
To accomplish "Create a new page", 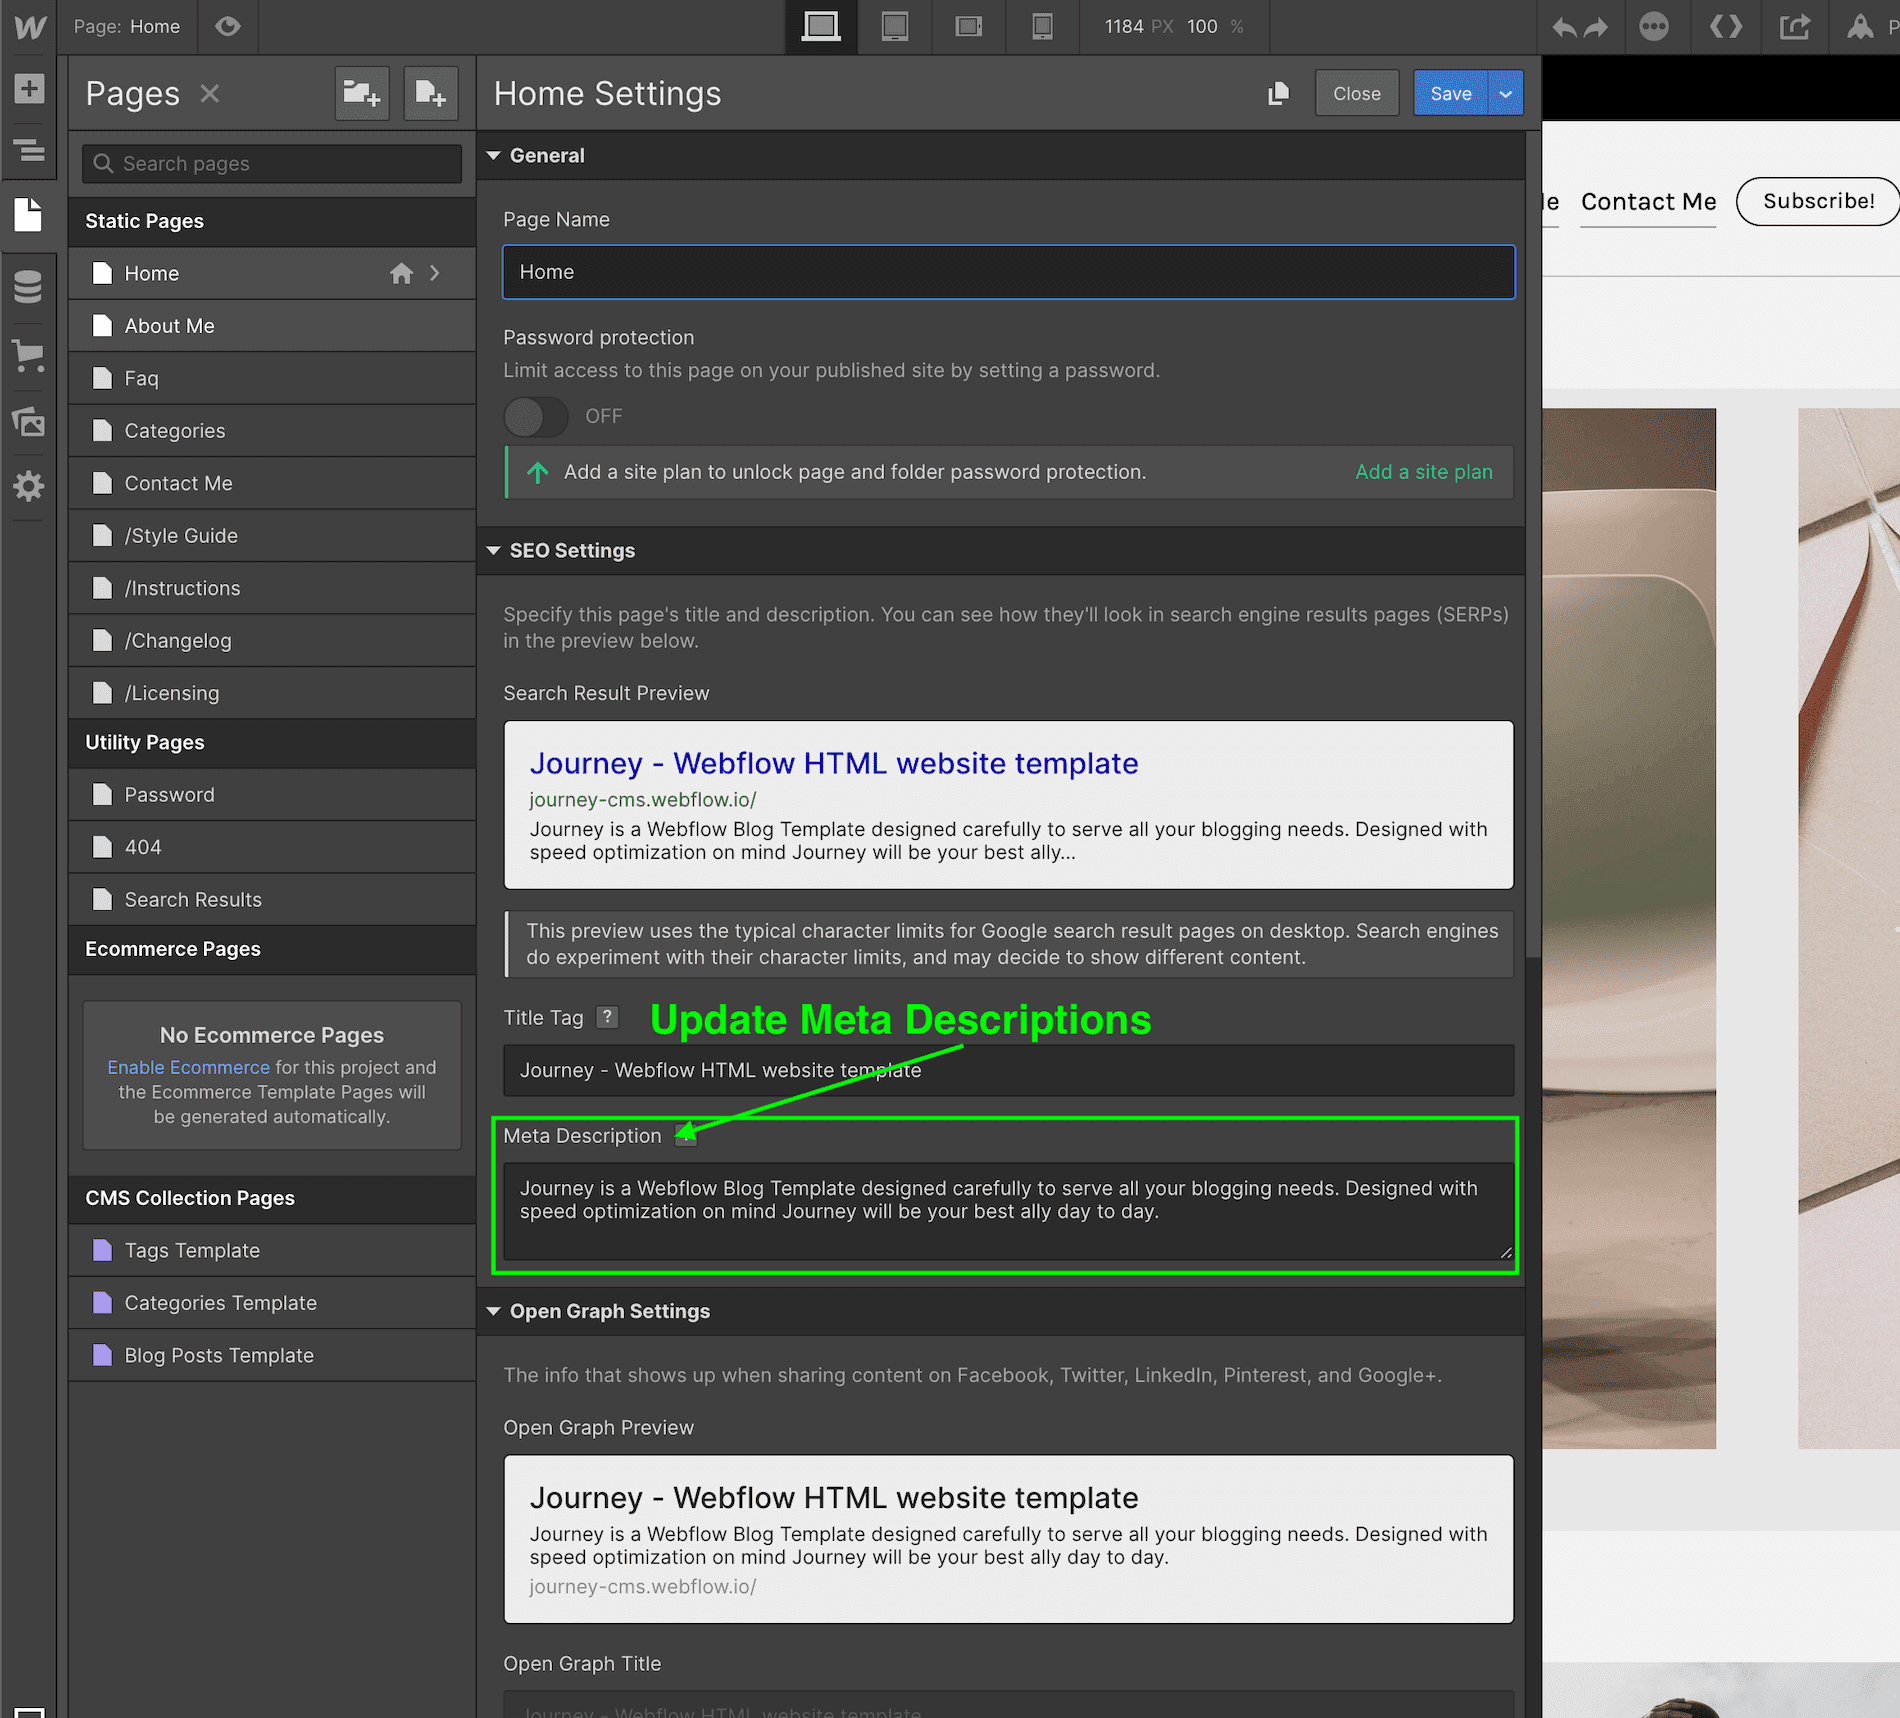I will (x=431, y=94).
